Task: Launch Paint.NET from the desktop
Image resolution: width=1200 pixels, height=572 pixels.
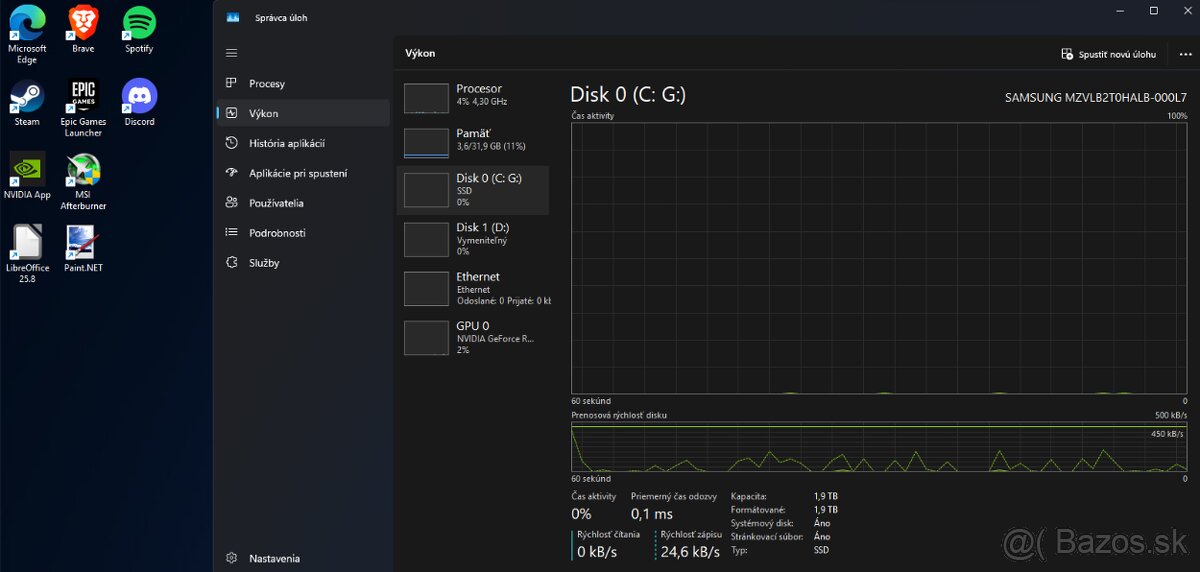Action: click(83, 249)
